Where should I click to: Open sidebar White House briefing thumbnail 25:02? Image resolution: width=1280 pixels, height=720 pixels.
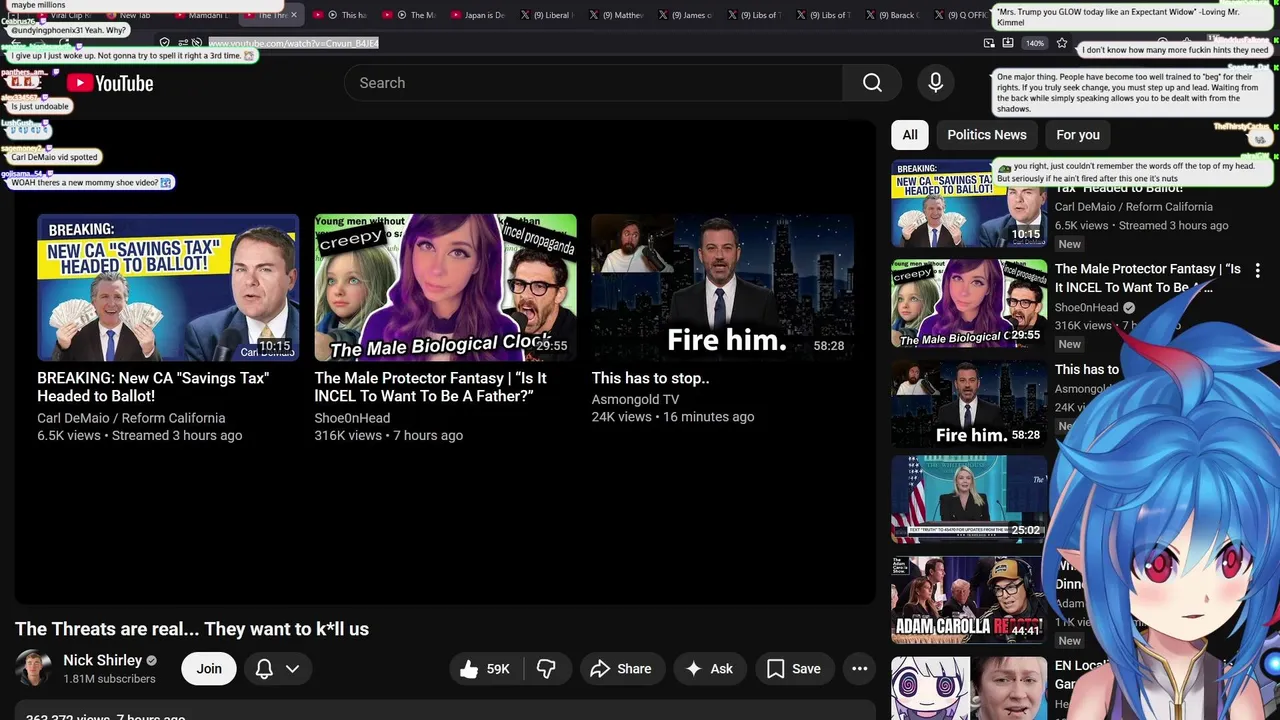click(969, 500)
